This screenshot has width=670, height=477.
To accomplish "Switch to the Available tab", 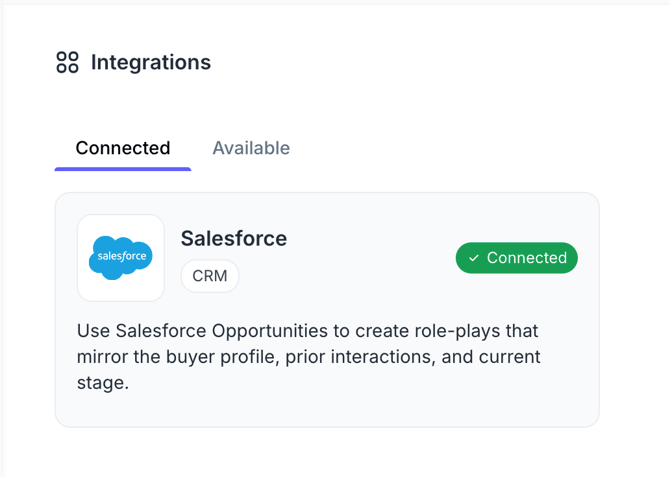I will tap(251, 148).
